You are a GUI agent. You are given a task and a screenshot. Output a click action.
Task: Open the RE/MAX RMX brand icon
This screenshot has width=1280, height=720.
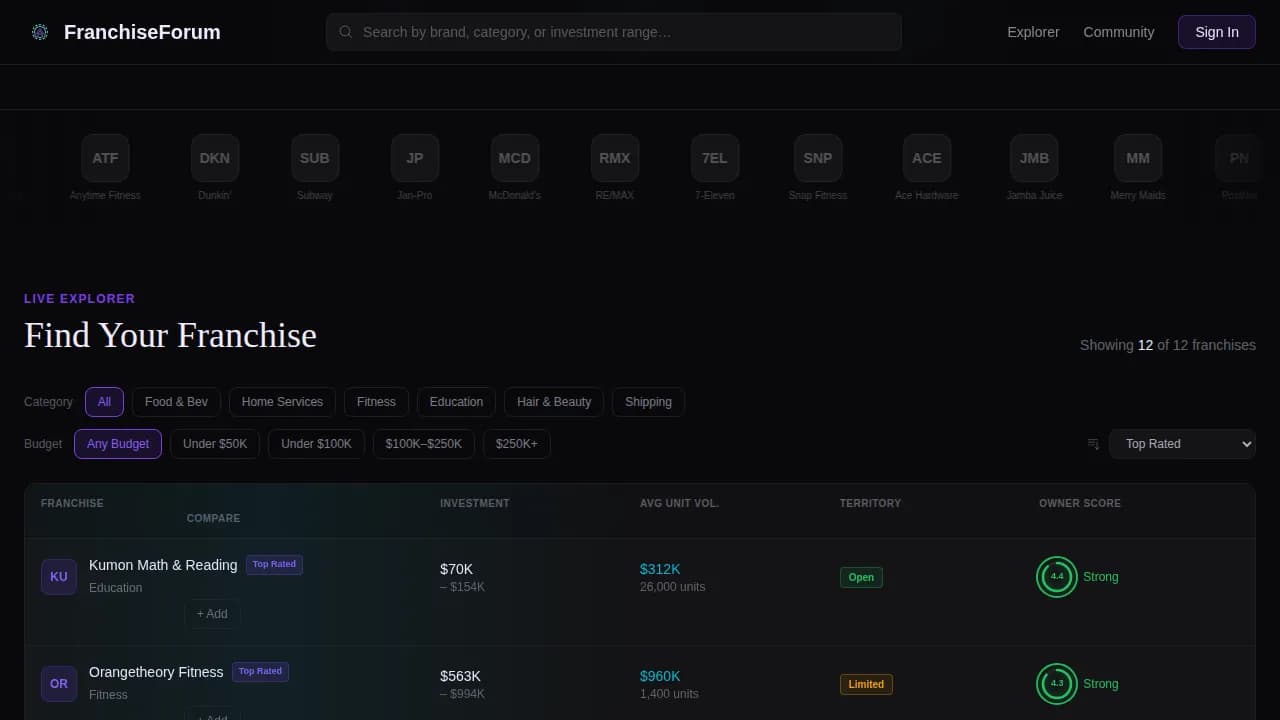tap(615, 158)
